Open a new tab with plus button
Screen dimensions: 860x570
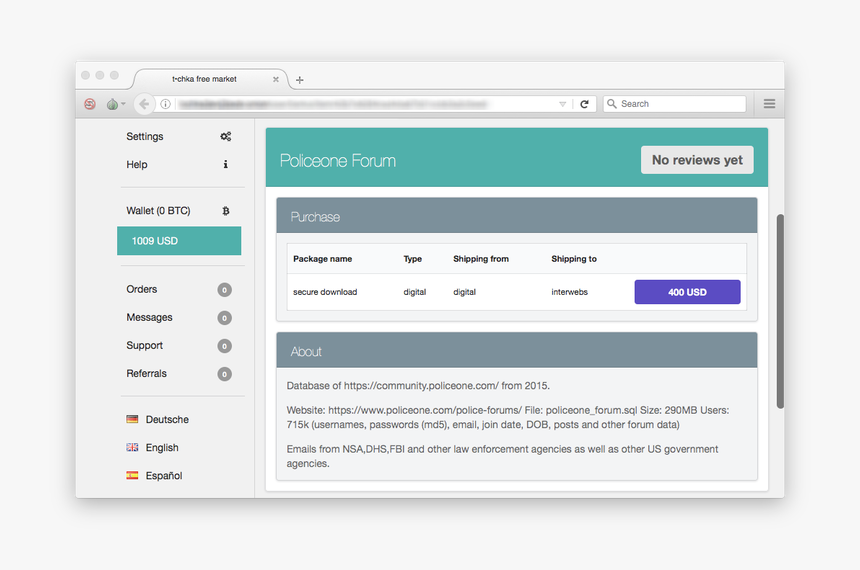pyautogui.click(x=299, y=80)
